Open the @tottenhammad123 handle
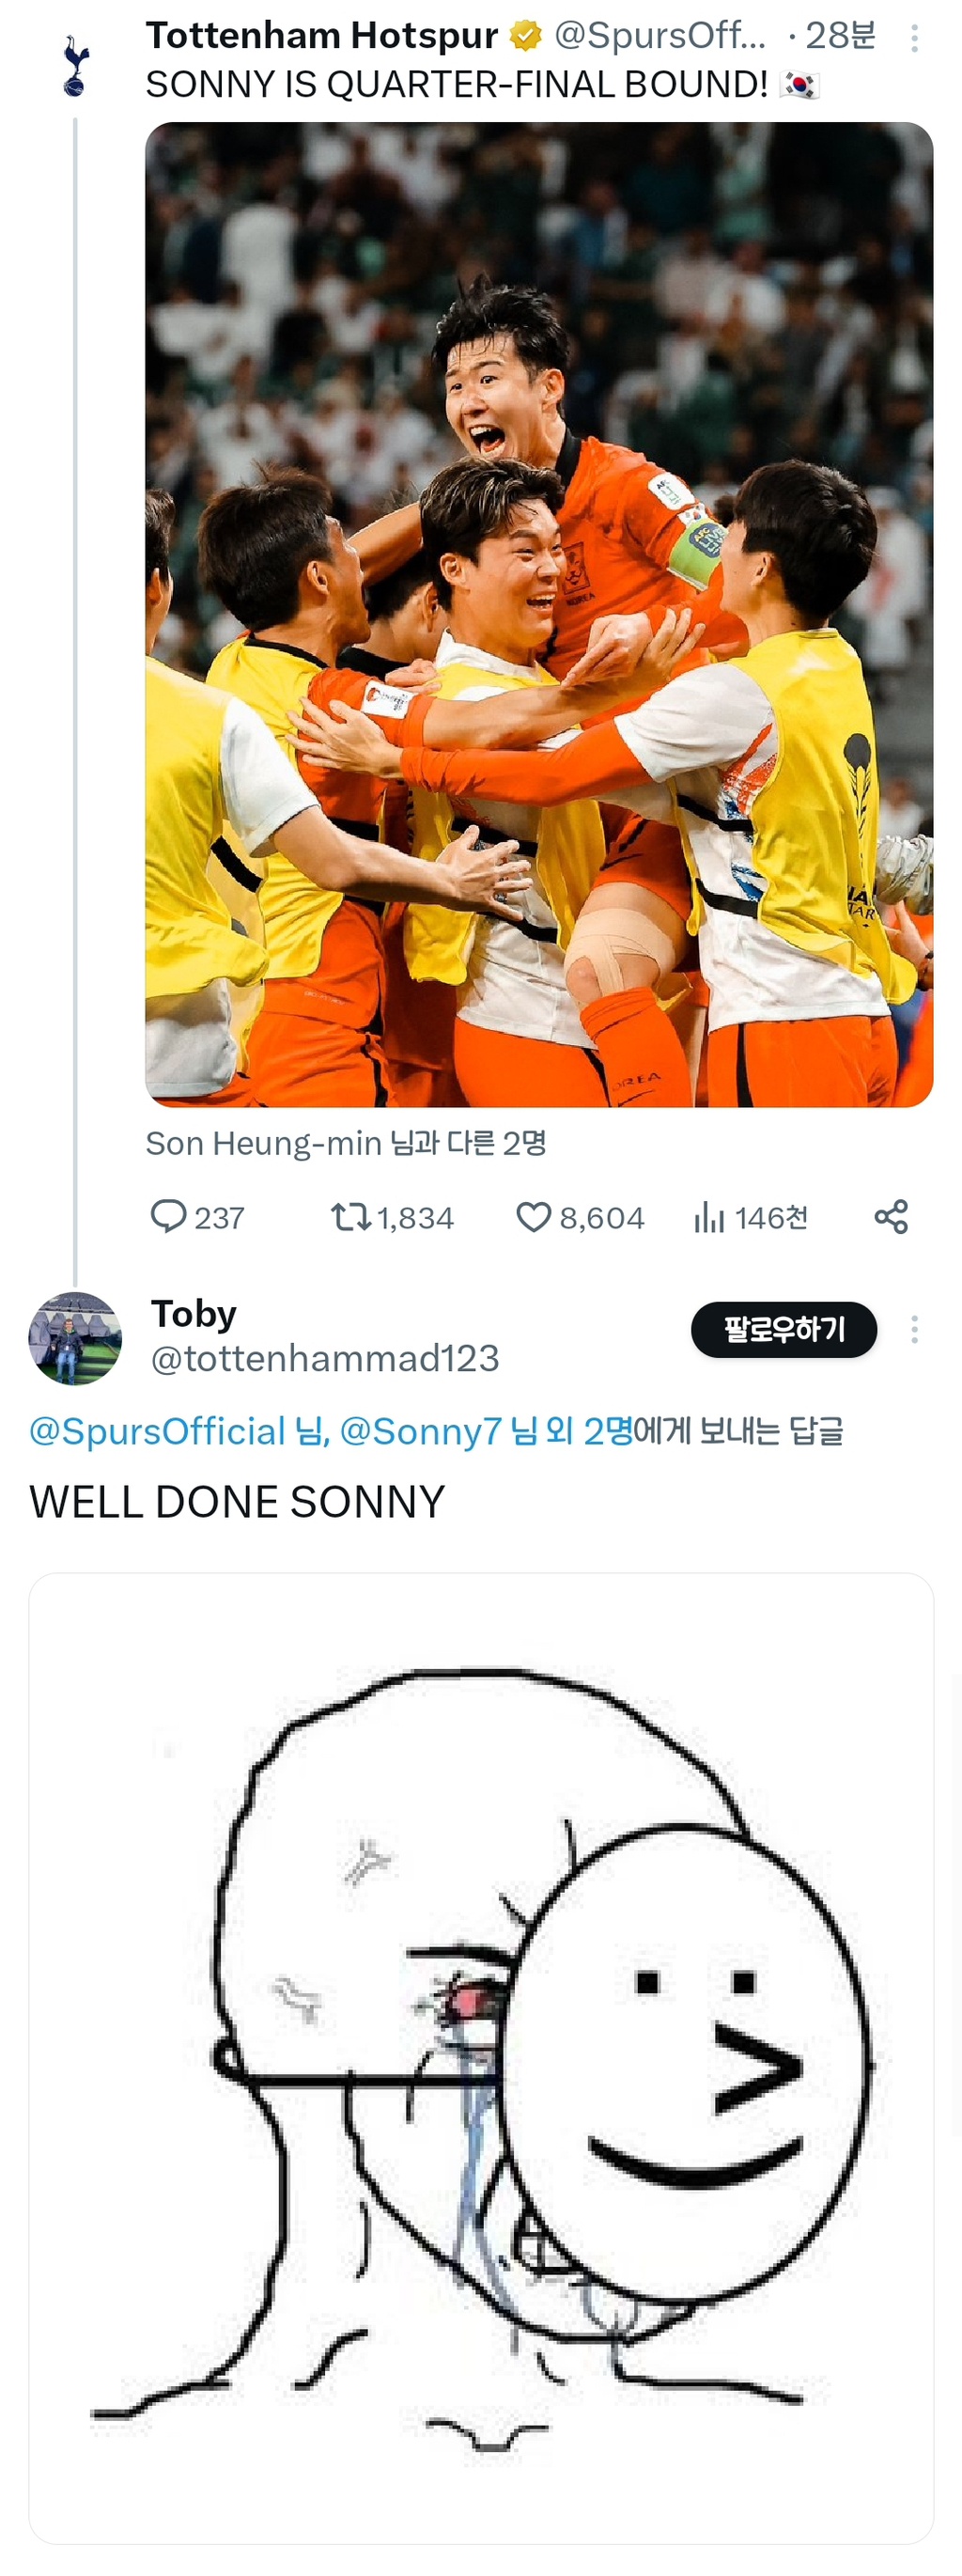962x2576 pixels. pyautogui.click(x=325, y=1358)
